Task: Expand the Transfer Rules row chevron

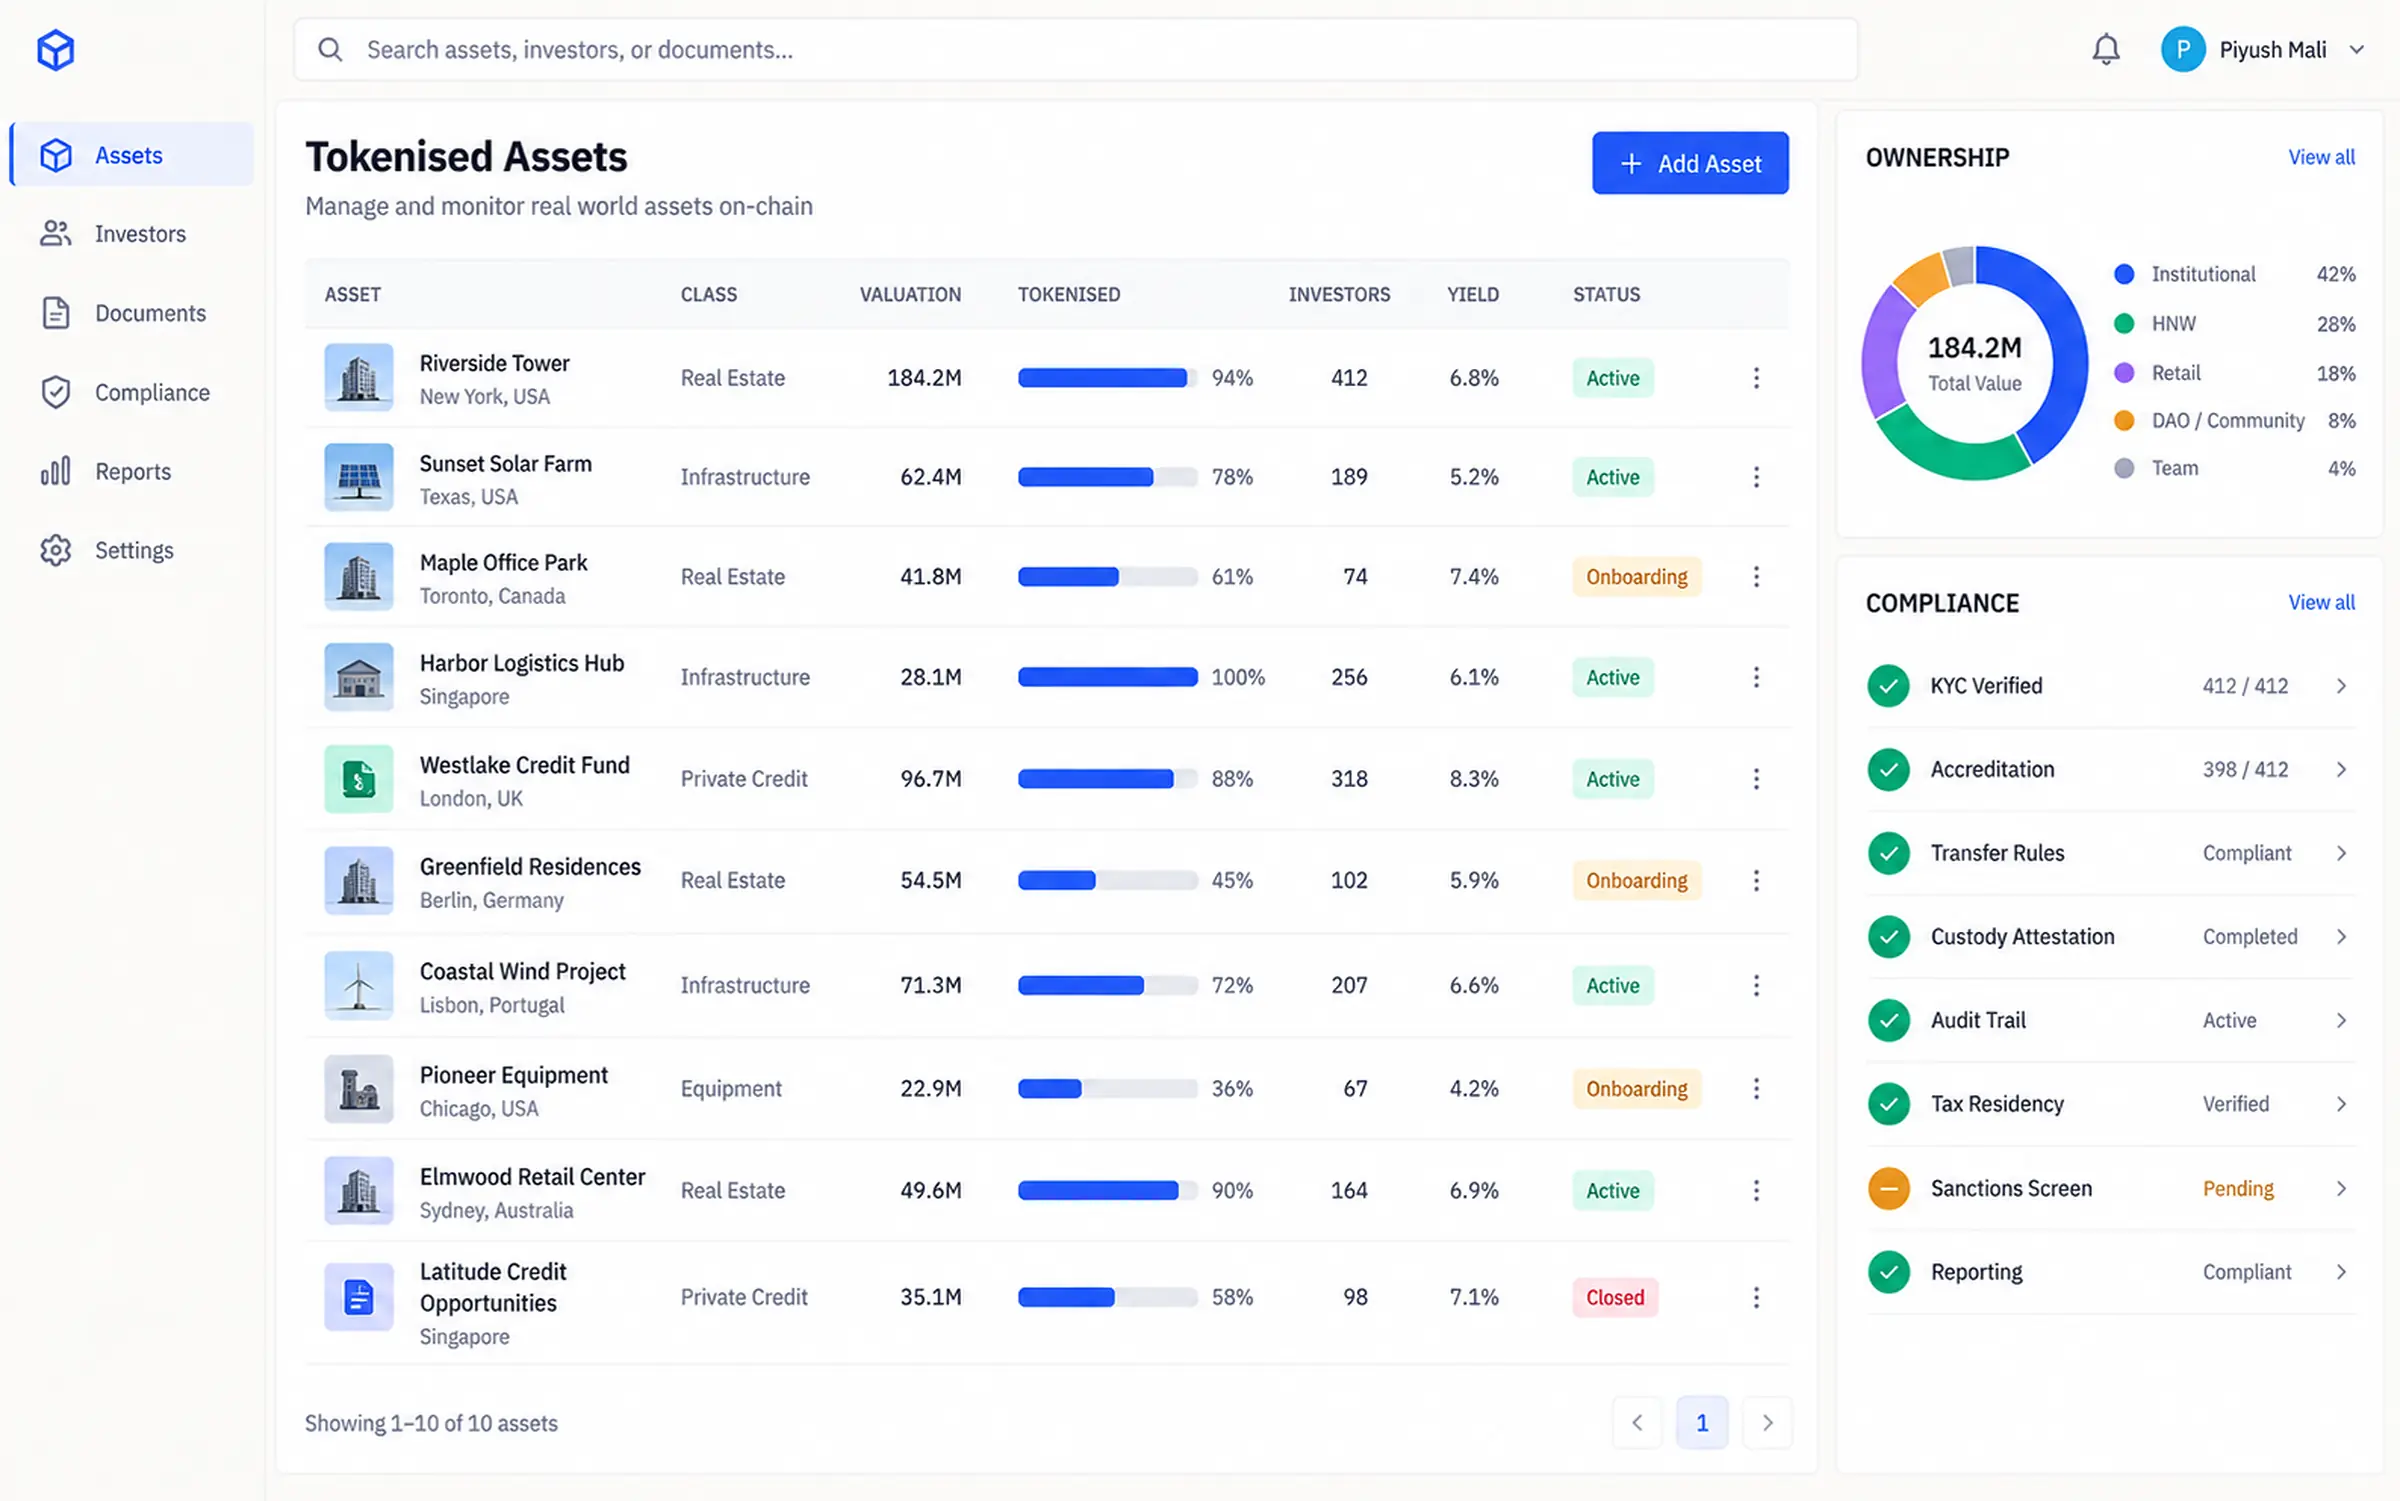Action: click(2341, 853)
